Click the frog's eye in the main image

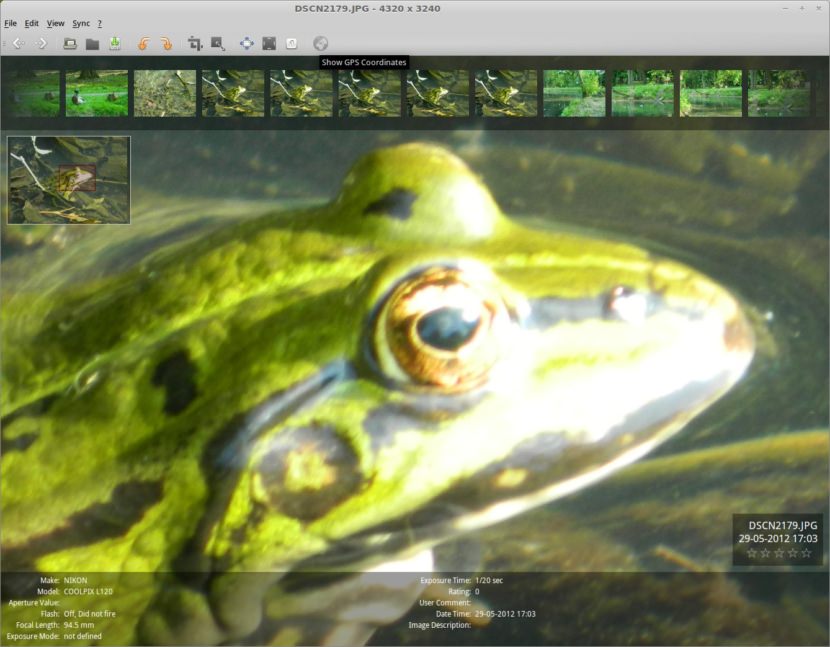coord(444,327)
